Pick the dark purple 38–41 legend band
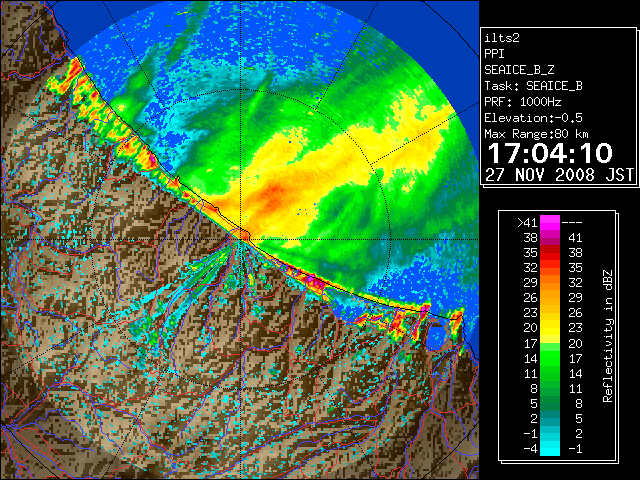The image size is (640, 480). click(x=550, y=237)
